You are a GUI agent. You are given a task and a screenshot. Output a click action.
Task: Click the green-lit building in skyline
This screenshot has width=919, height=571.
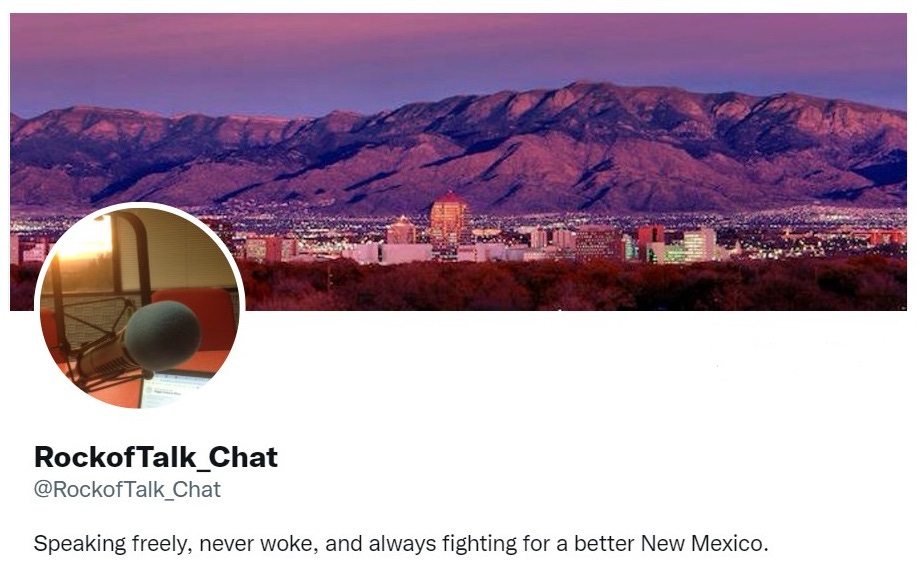point(675,253)
